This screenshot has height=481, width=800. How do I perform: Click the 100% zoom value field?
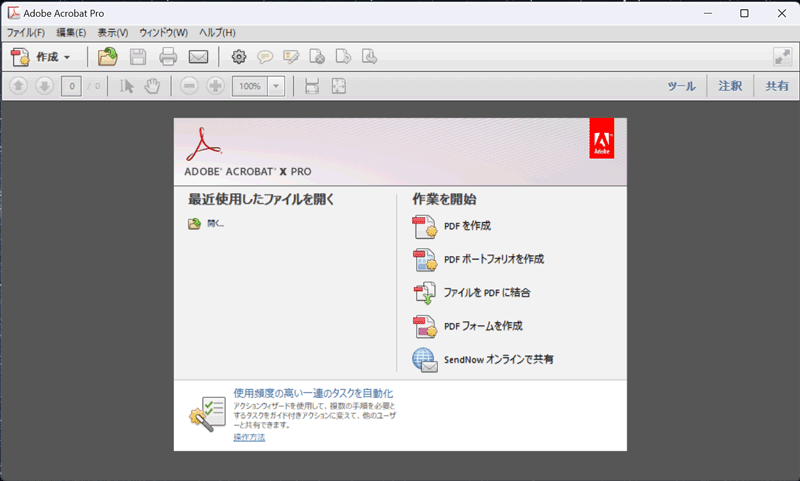(x=250, y=86)
